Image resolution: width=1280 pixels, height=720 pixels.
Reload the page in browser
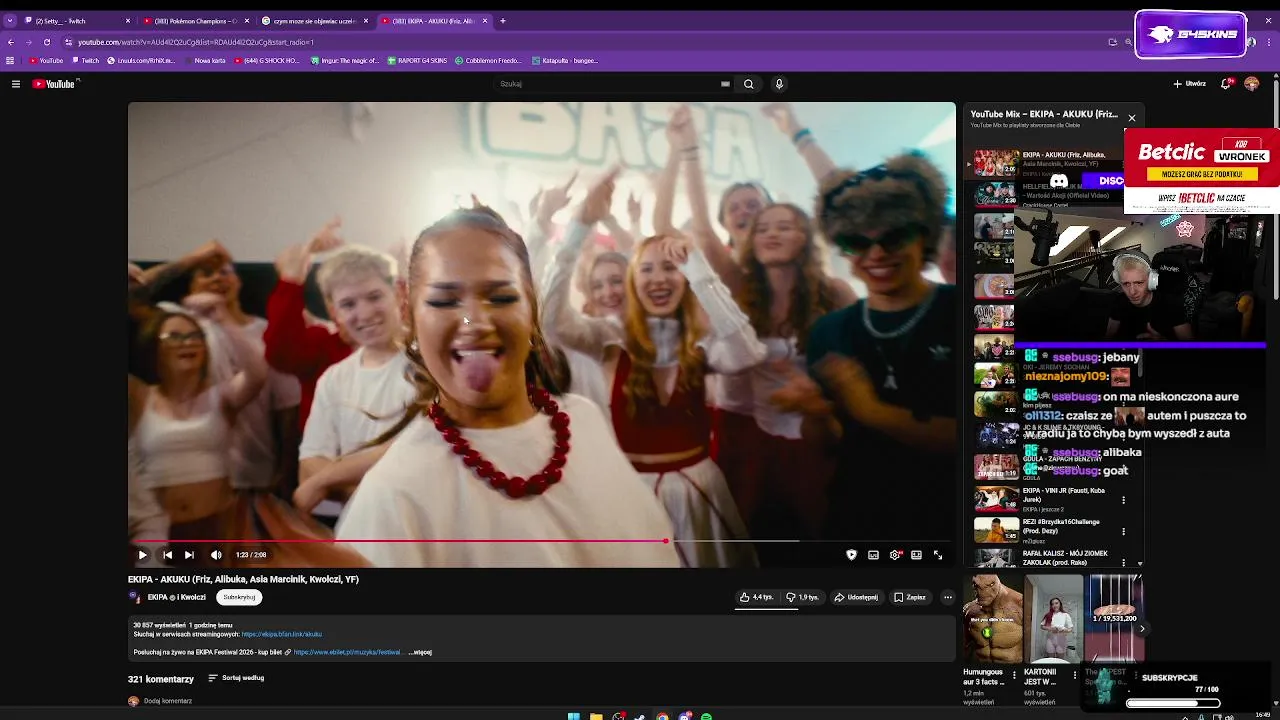click(47, 42)
